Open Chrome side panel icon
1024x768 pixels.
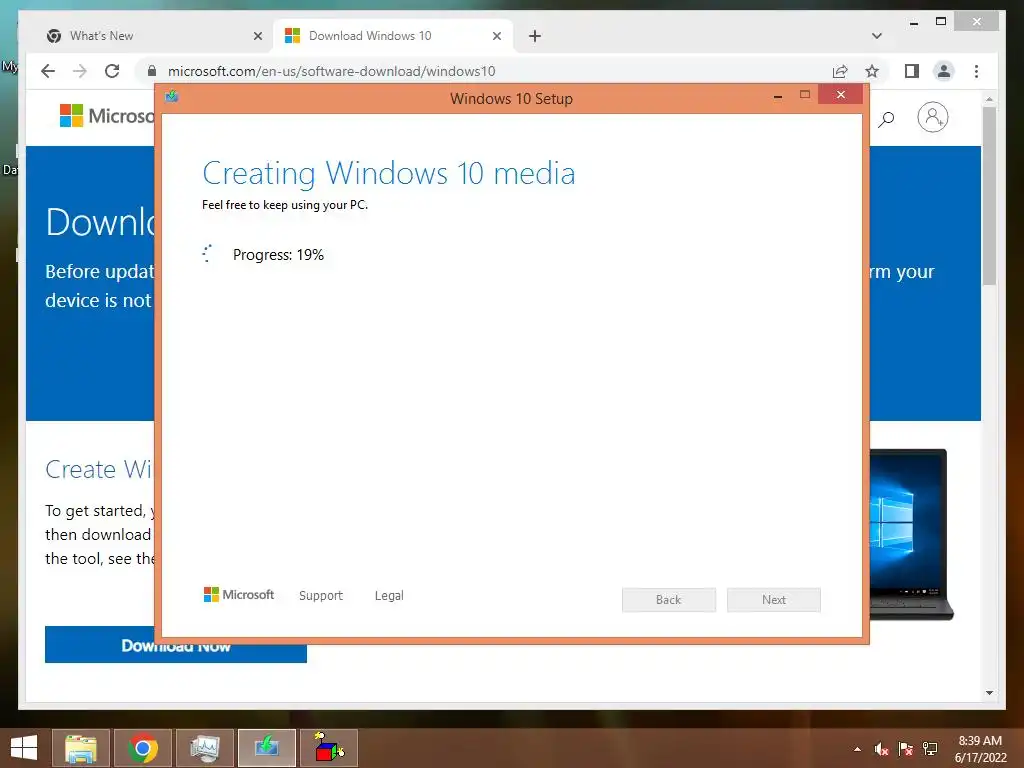912,71
